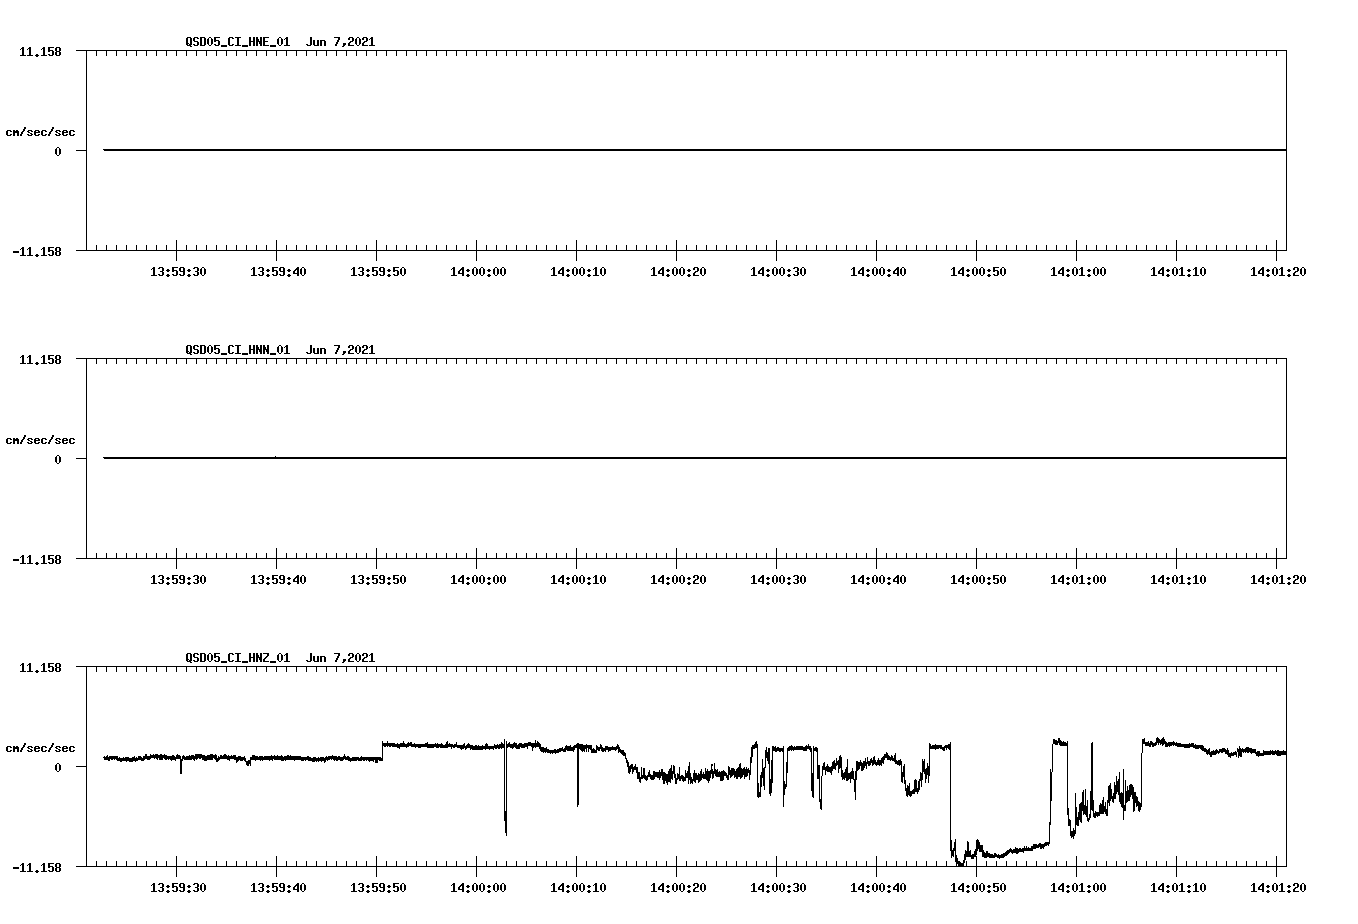Click the 0 baseline label on HNN plot
The width and height of the screenshot is (1358, 924).
[x=58, y=459]
